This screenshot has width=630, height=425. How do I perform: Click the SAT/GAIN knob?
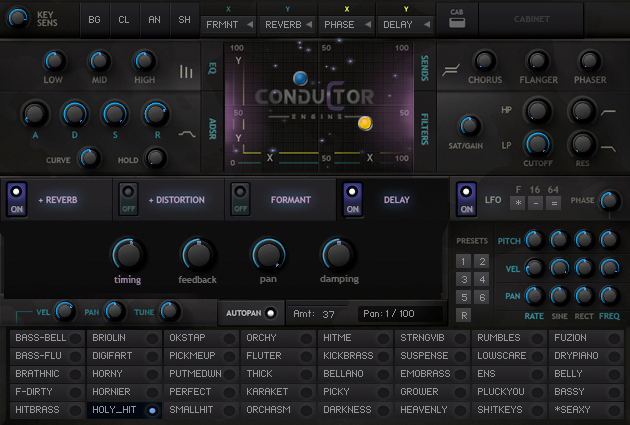tap(469, 126)
